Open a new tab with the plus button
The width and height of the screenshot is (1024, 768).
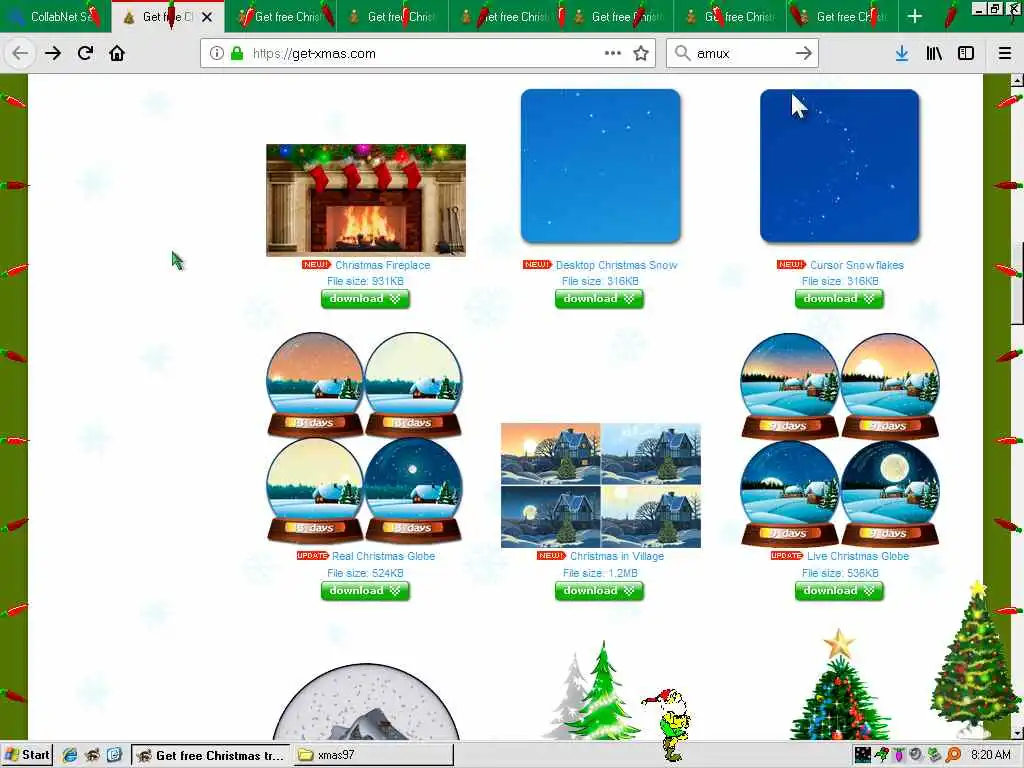tap(915, 17)
